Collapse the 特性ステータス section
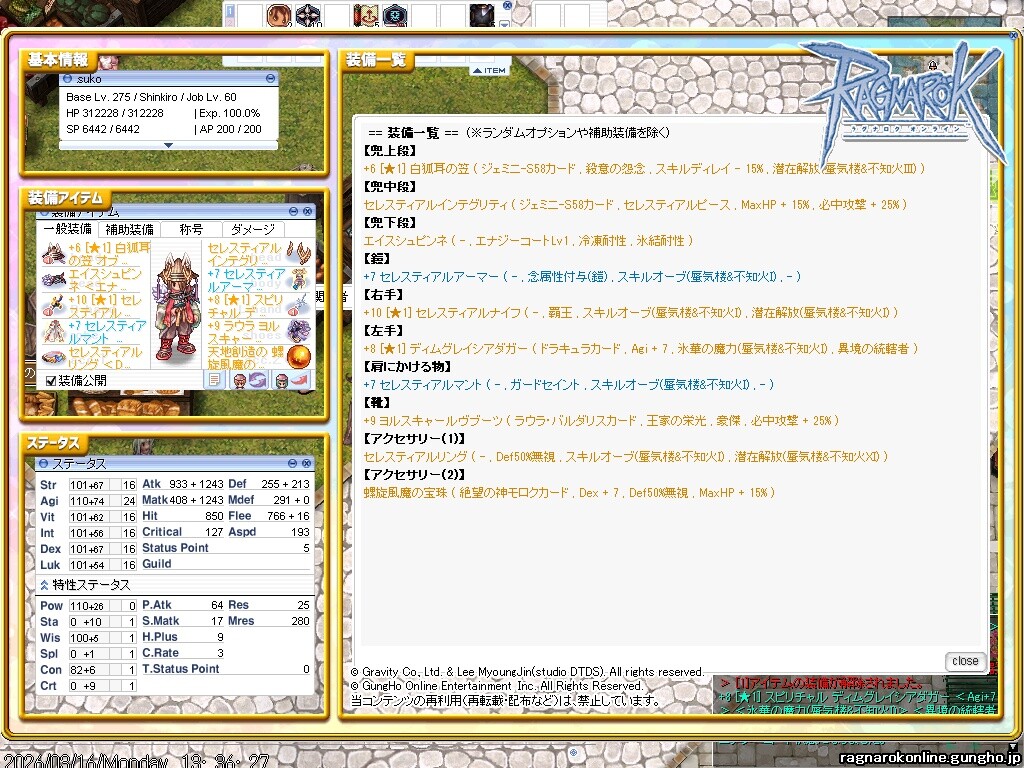Viewport: 1024px width, 768px height. [x=44, y=585]
